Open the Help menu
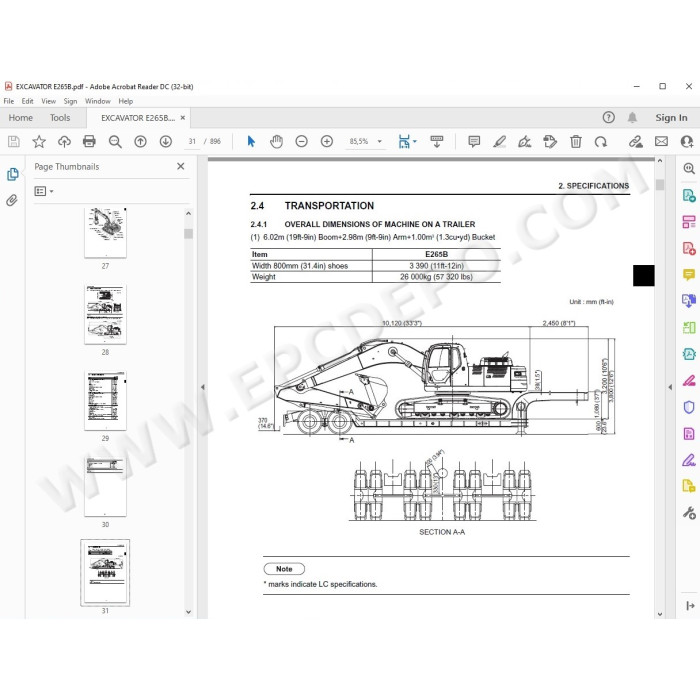This screenshot has height=700, width=700. (x=125, y=101)
